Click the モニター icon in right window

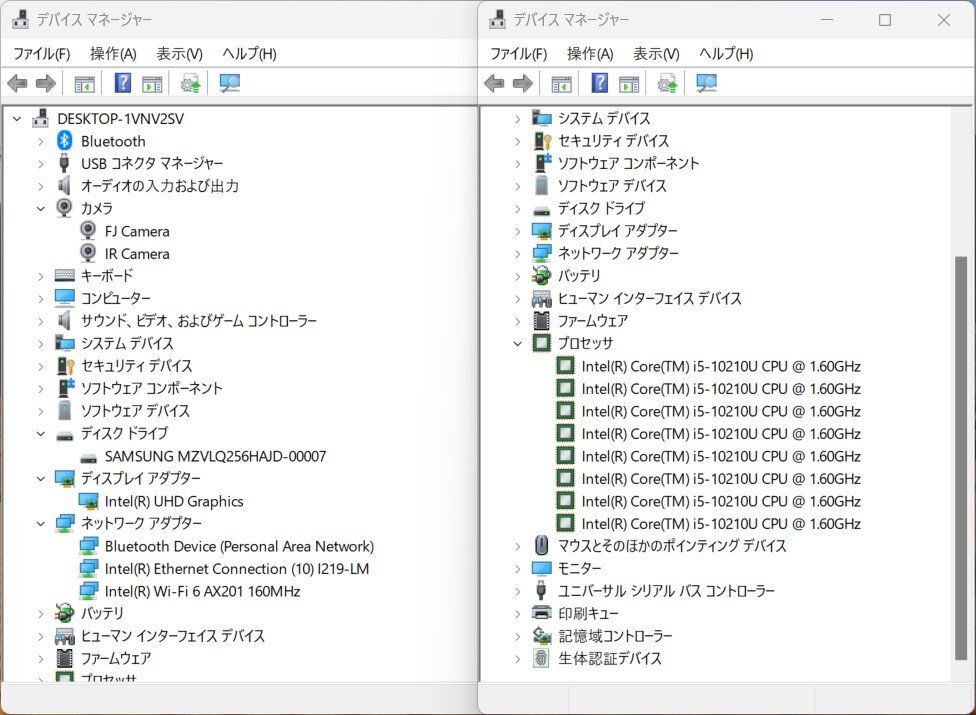point(542,568)
